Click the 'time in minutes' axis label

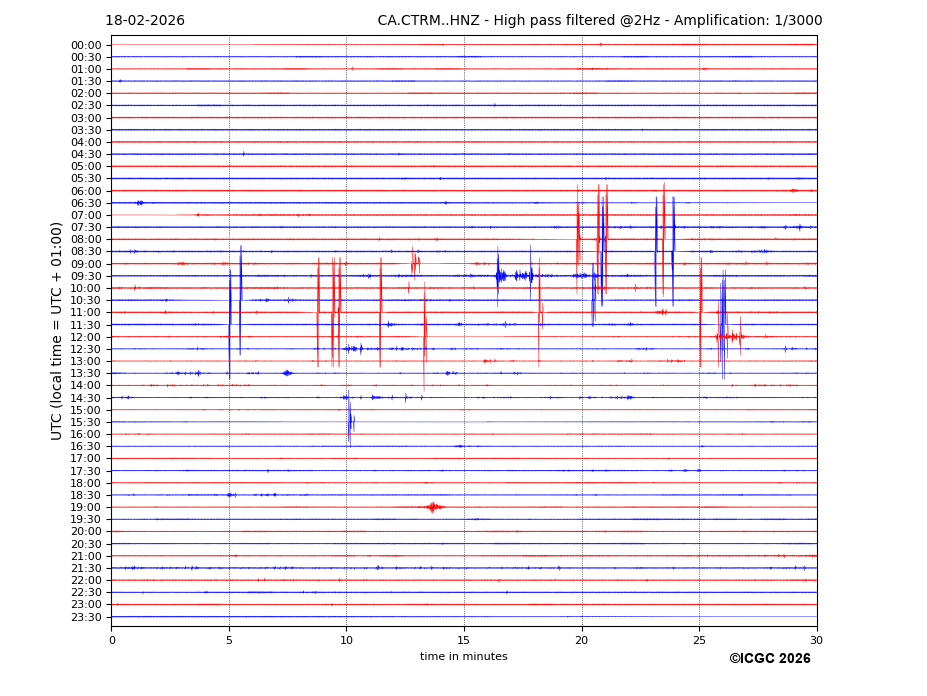[463, 657]
